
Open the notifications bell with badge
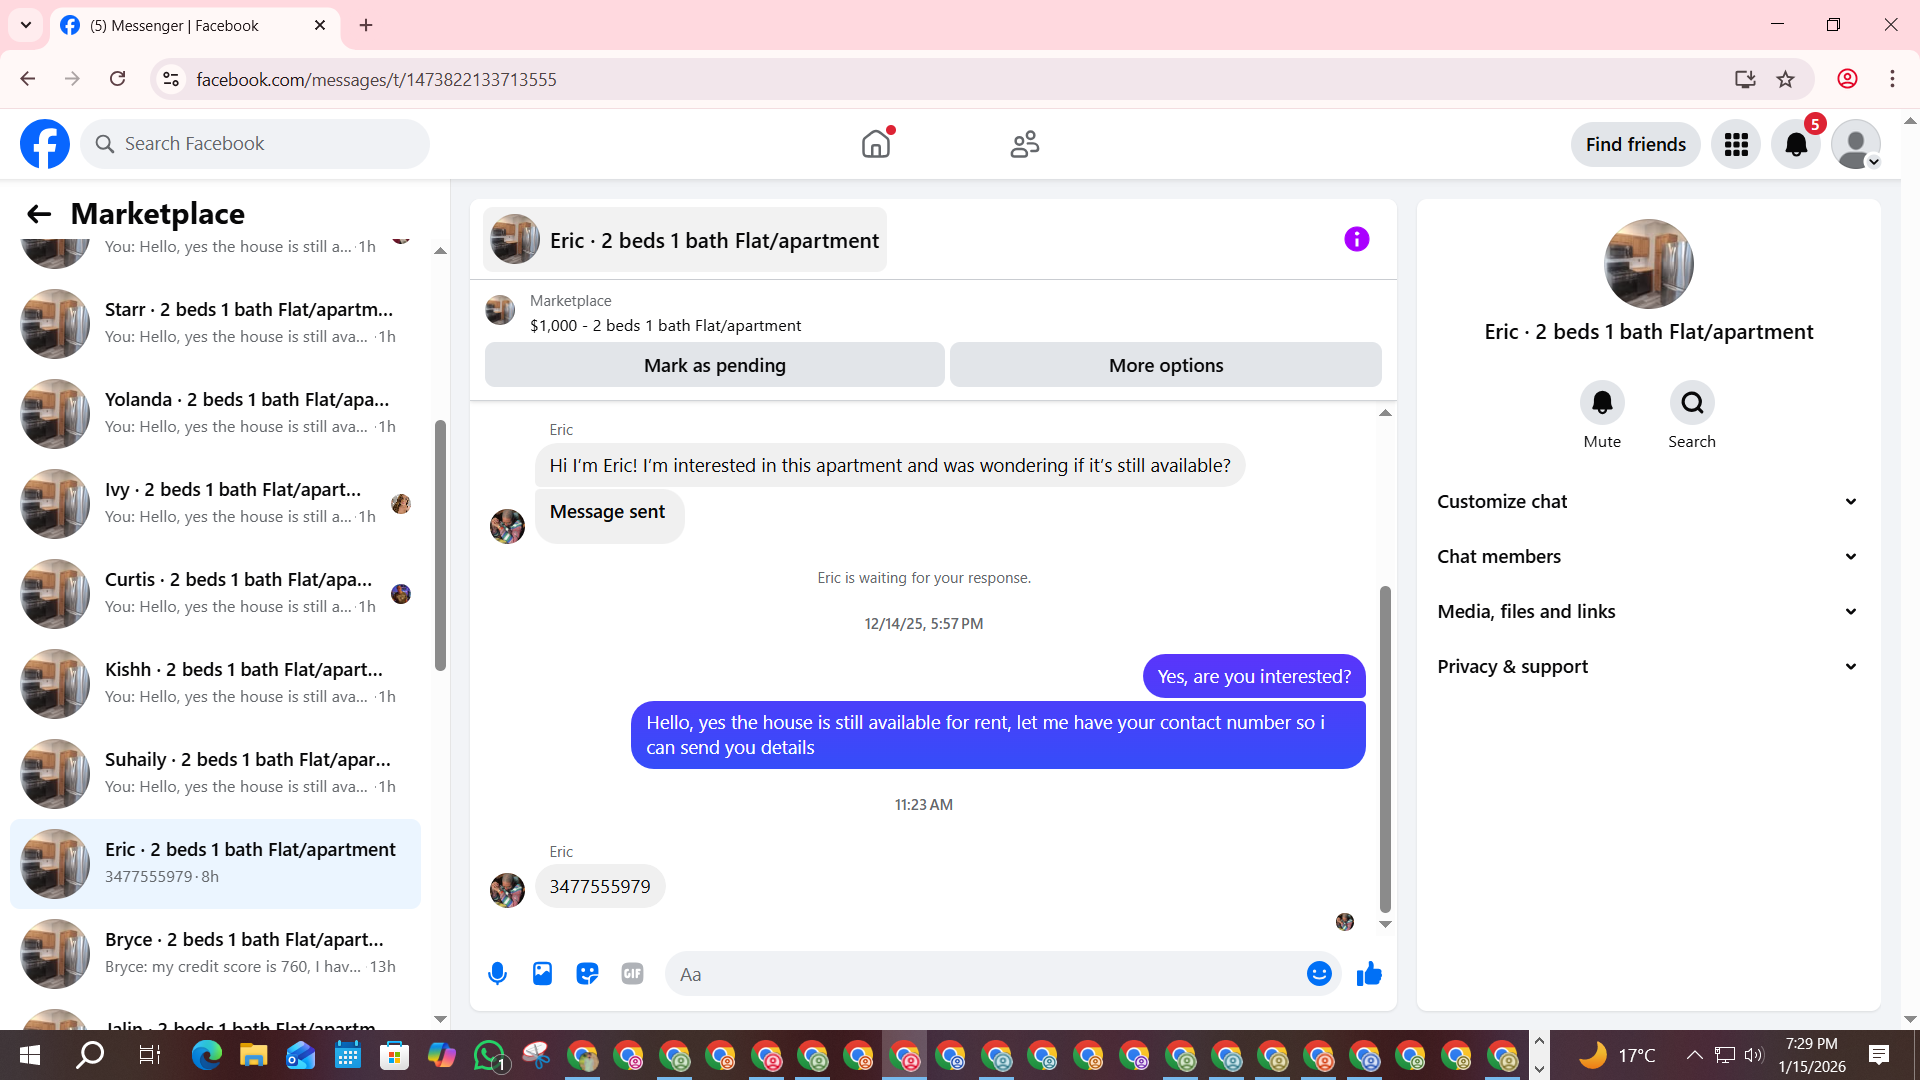point(1796,145)
